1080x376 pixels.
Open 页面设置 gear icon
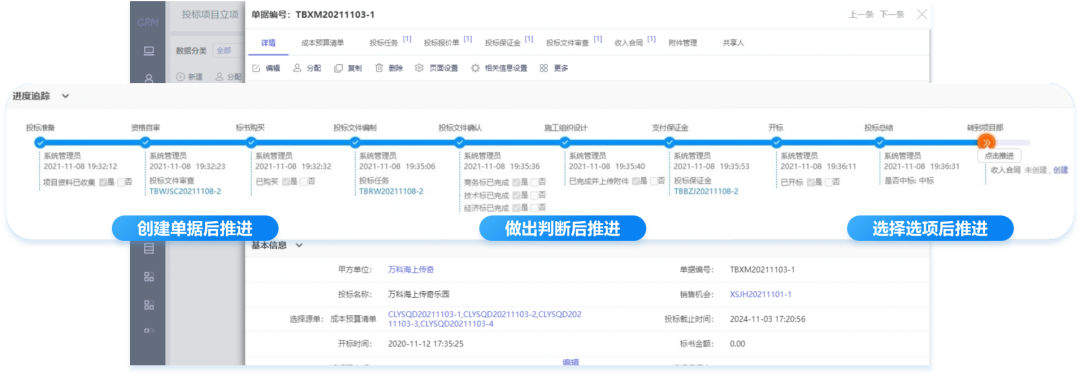tap(419, 68)
